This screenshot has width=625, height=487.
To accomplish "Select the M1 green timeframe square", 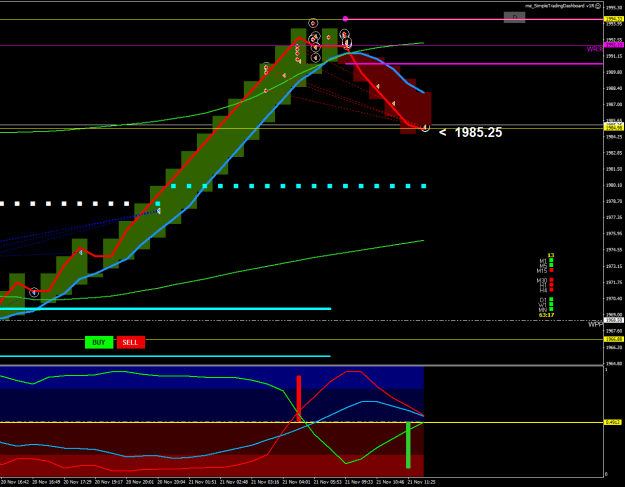I will [551, 260].
